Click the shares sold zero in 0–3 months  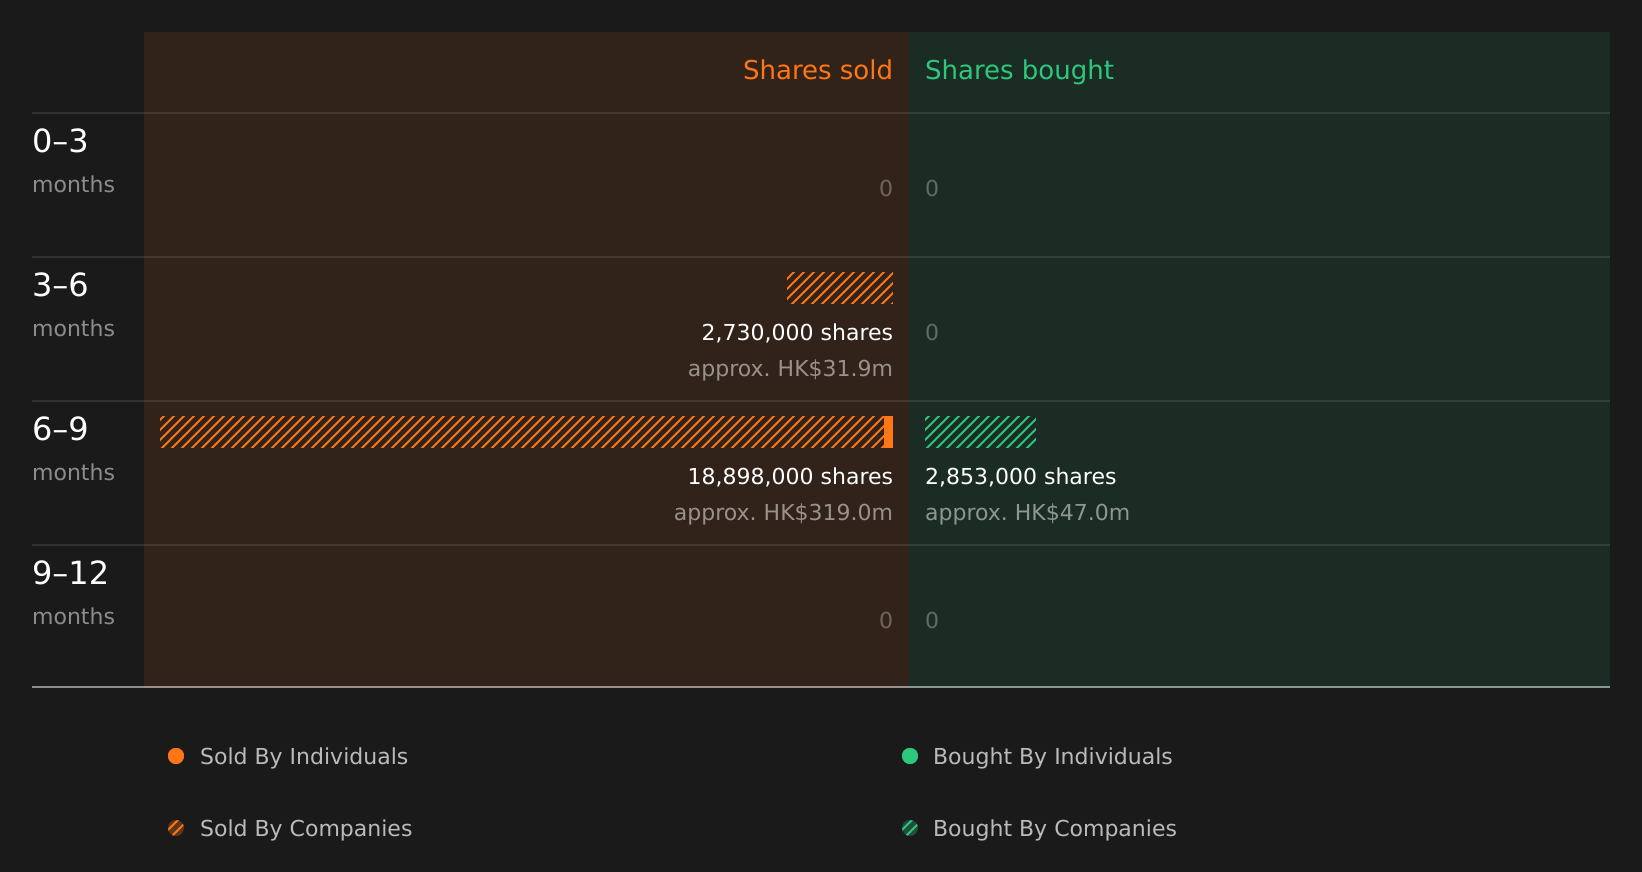[886, 188]
